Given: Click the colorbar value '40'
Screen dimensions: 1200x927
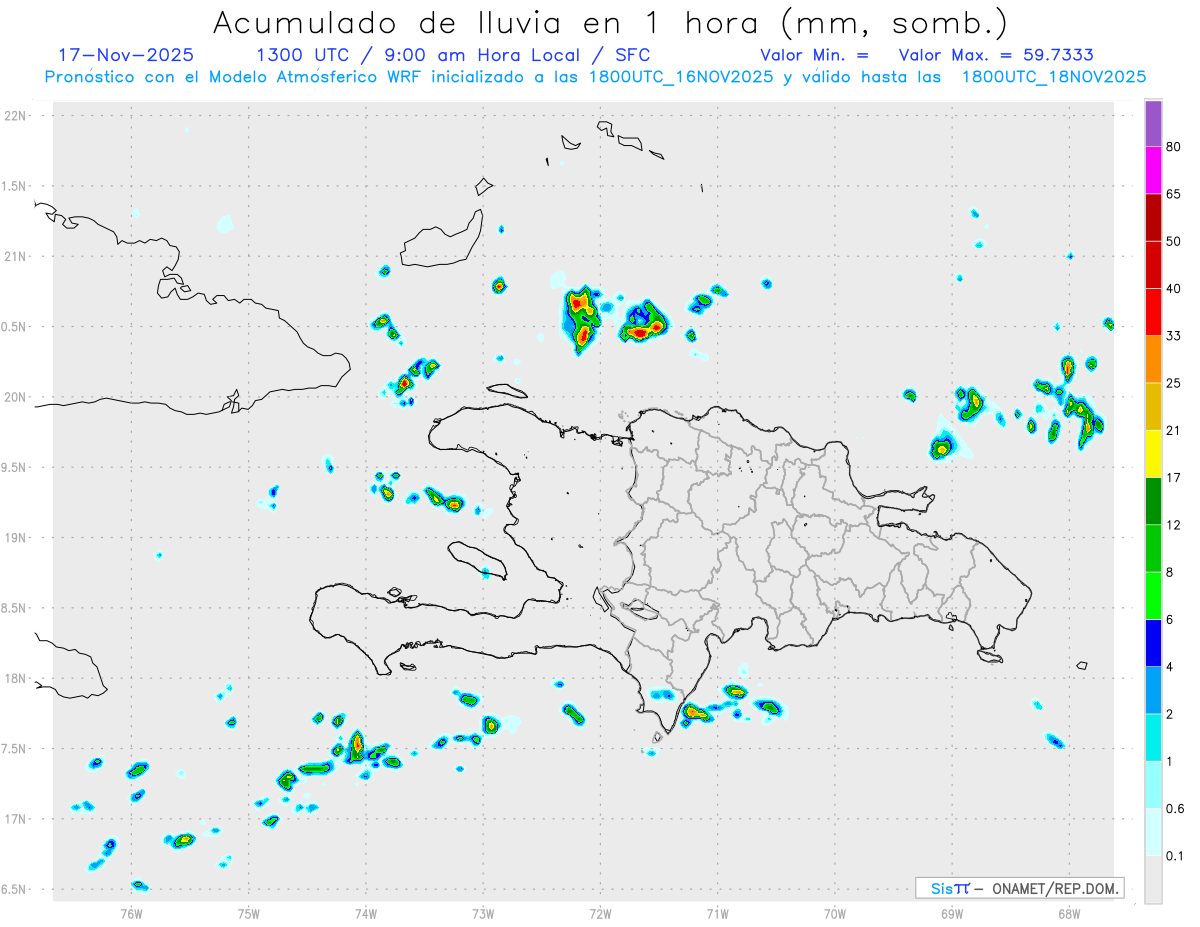Looking at the screenshot, I should click(1174, 289).
